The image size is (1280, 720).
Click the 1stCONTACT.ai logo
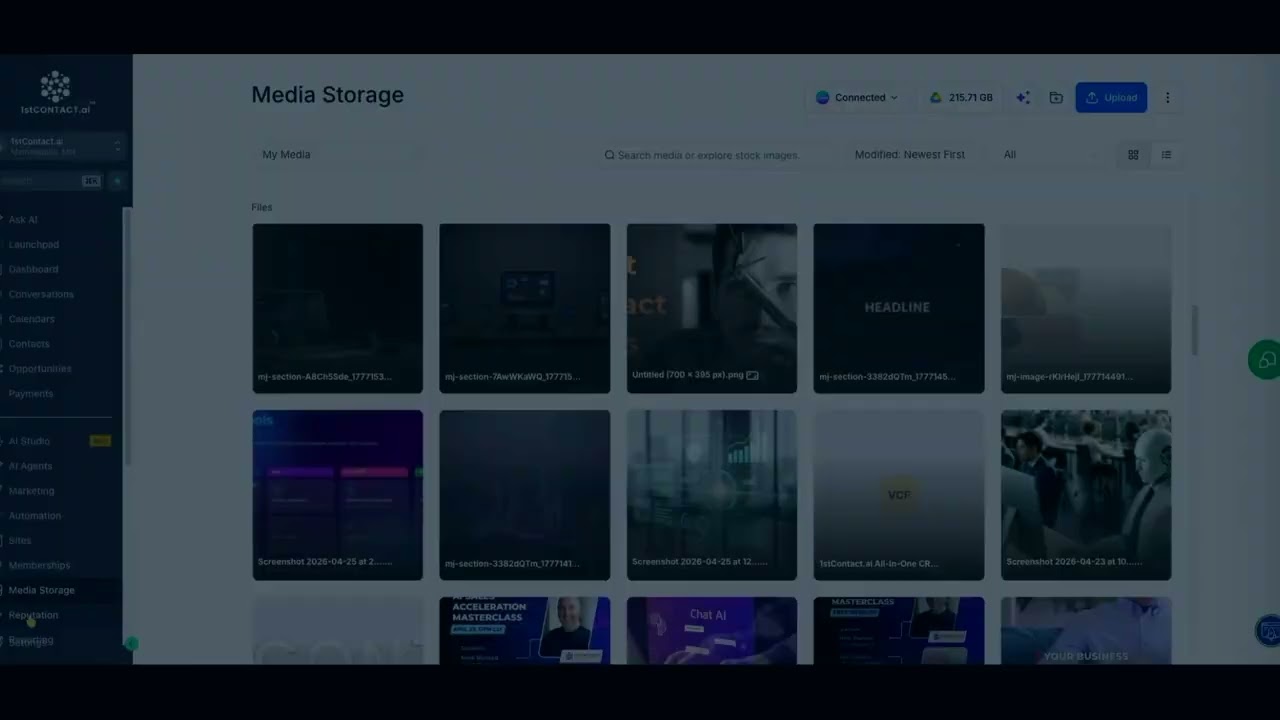tap(56, 92)
